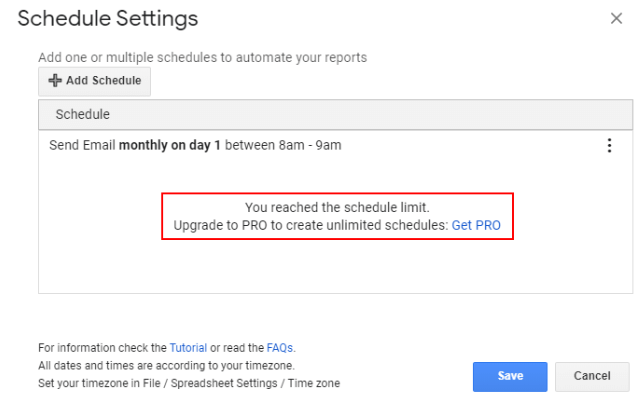Open the Get PRO upgrade link
Viewport: 640px width, 401px height.
475,225
